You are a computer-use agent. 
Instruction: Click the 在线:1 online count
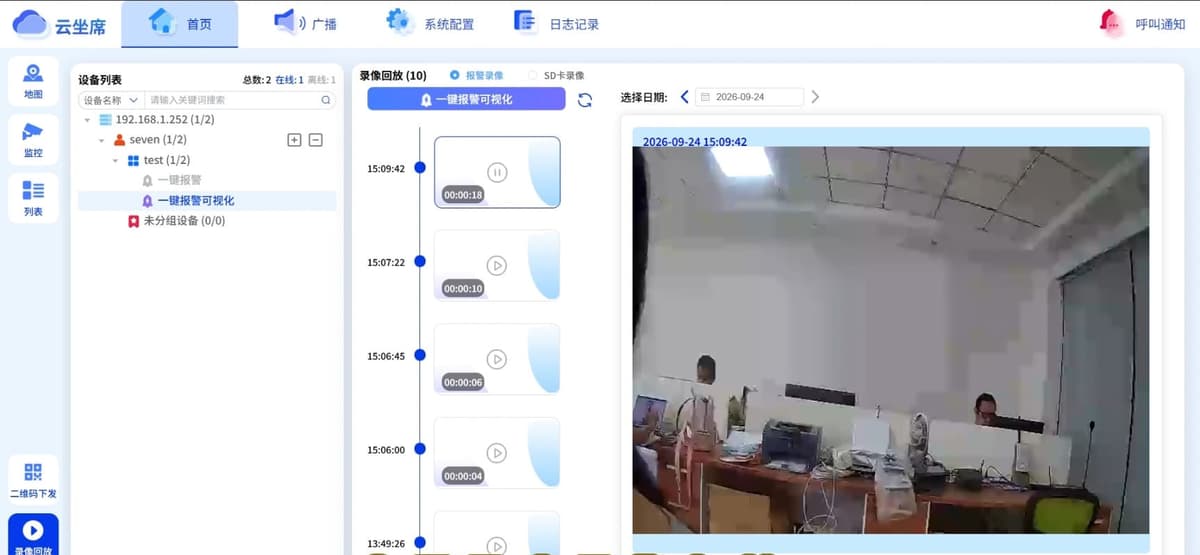[289, 80]
